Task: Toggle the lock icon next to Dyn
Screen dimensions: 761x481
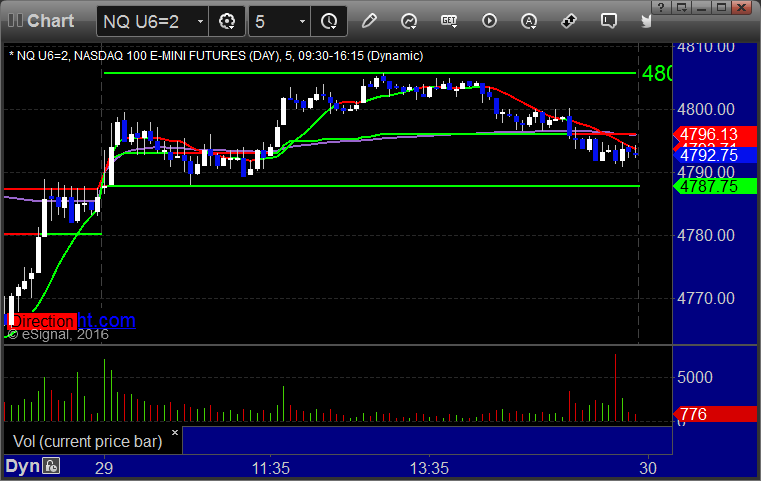Action: [51, 466]
